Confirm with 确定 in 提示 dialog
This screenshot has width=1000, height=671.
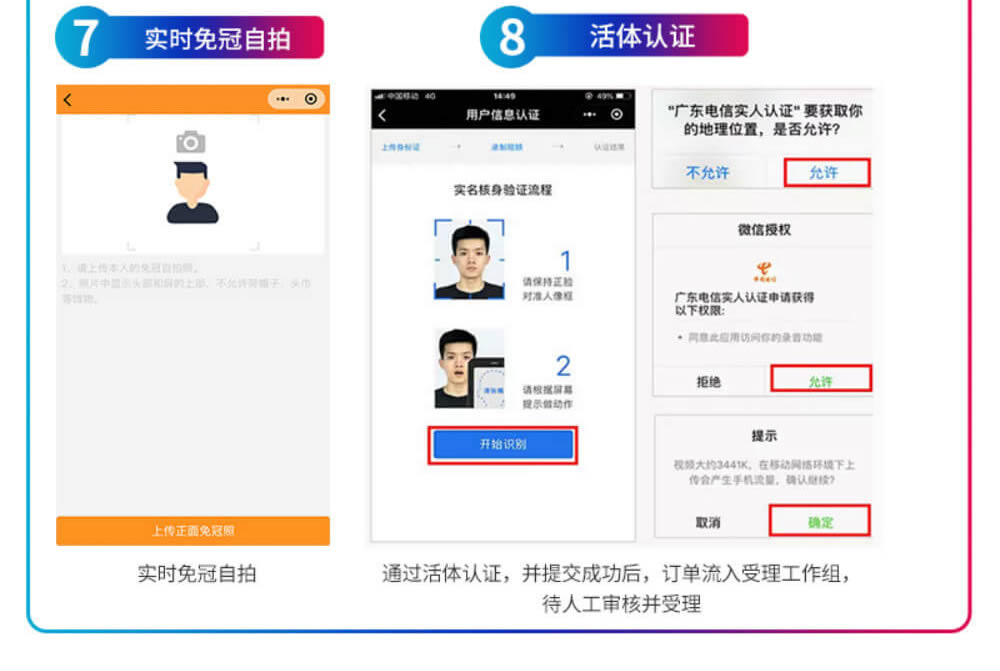click(820, 520)
